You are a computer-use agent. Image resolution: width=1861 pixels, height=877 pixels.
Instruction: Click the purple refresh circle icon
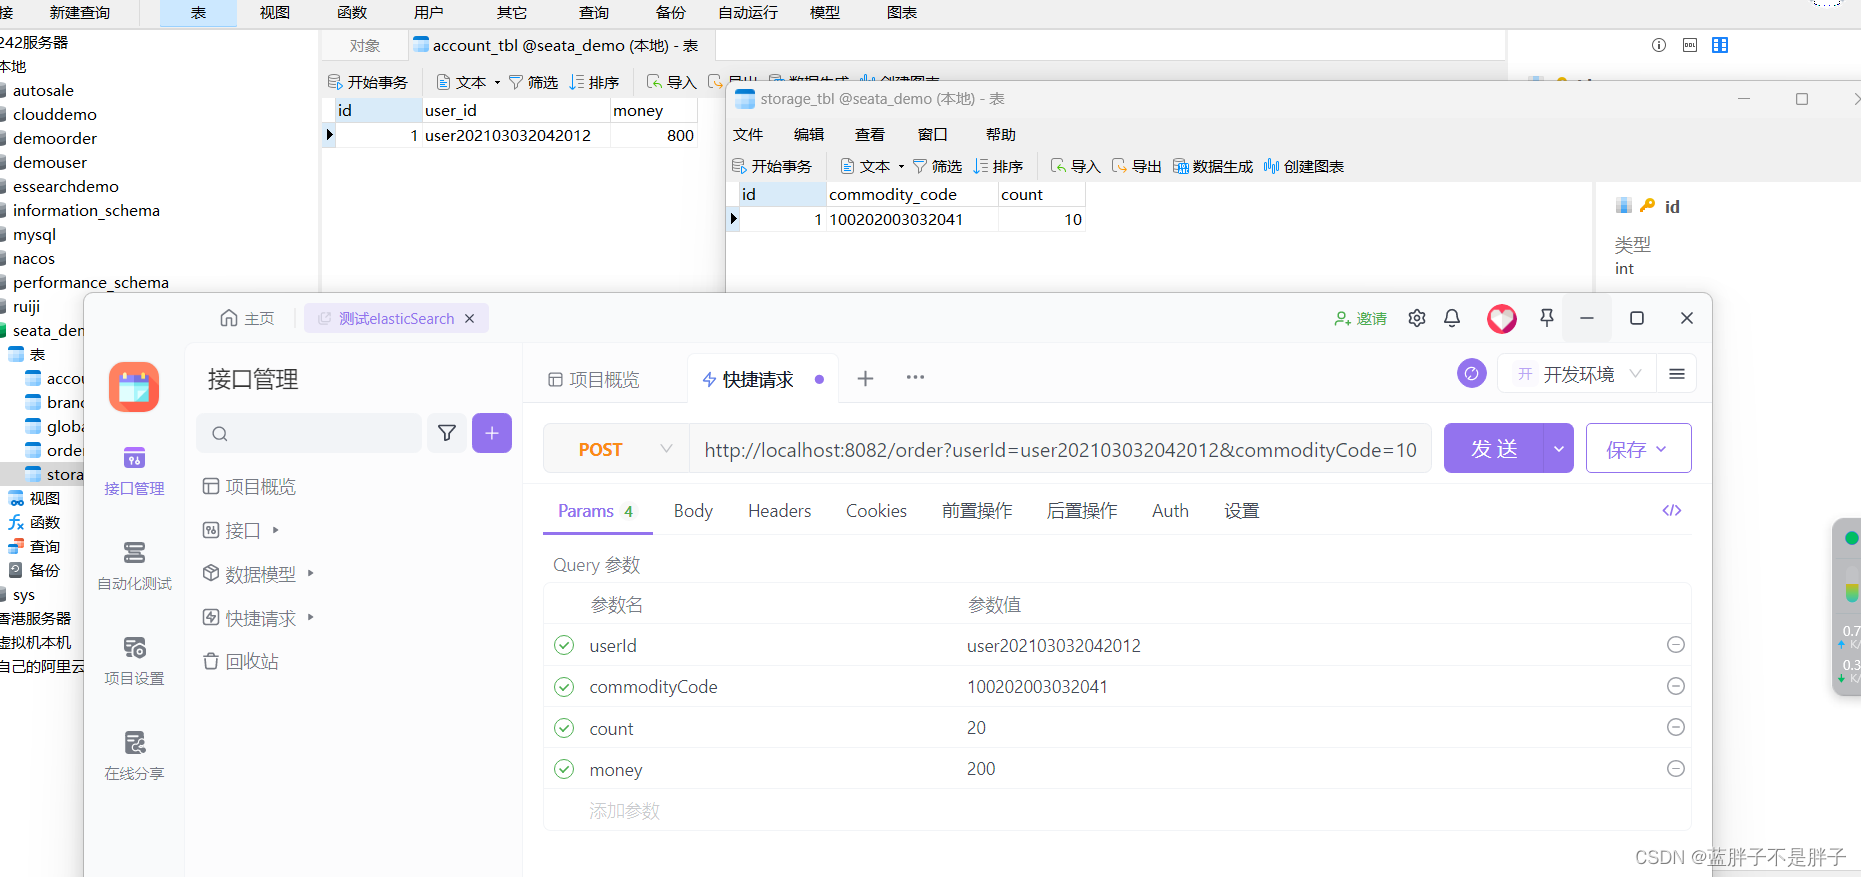(1472, 374)
